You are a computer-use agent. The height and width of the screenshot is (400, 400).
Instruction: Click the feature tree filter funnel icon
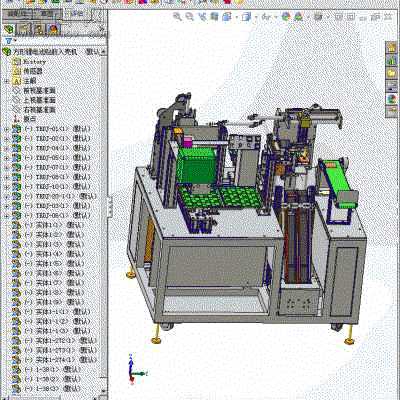[8, 41]
